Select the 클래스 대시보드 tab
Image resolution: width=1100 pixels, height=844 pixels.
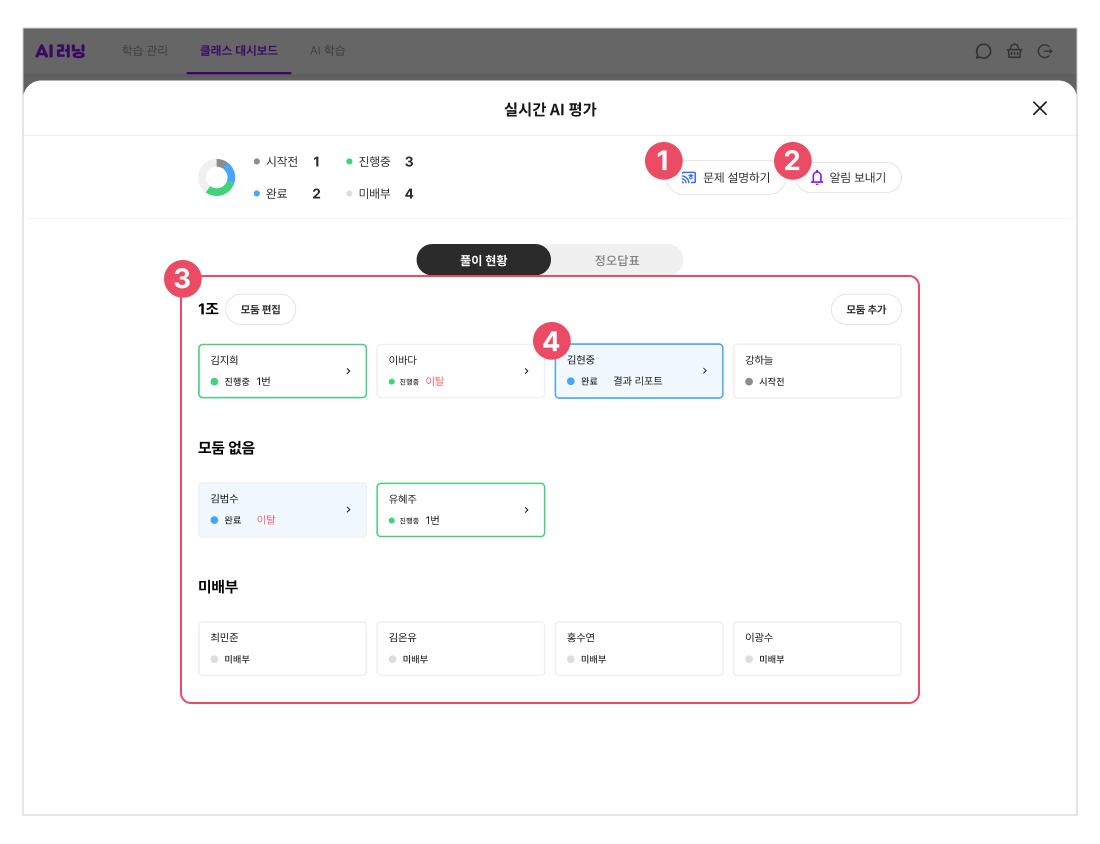pos(239,51)
